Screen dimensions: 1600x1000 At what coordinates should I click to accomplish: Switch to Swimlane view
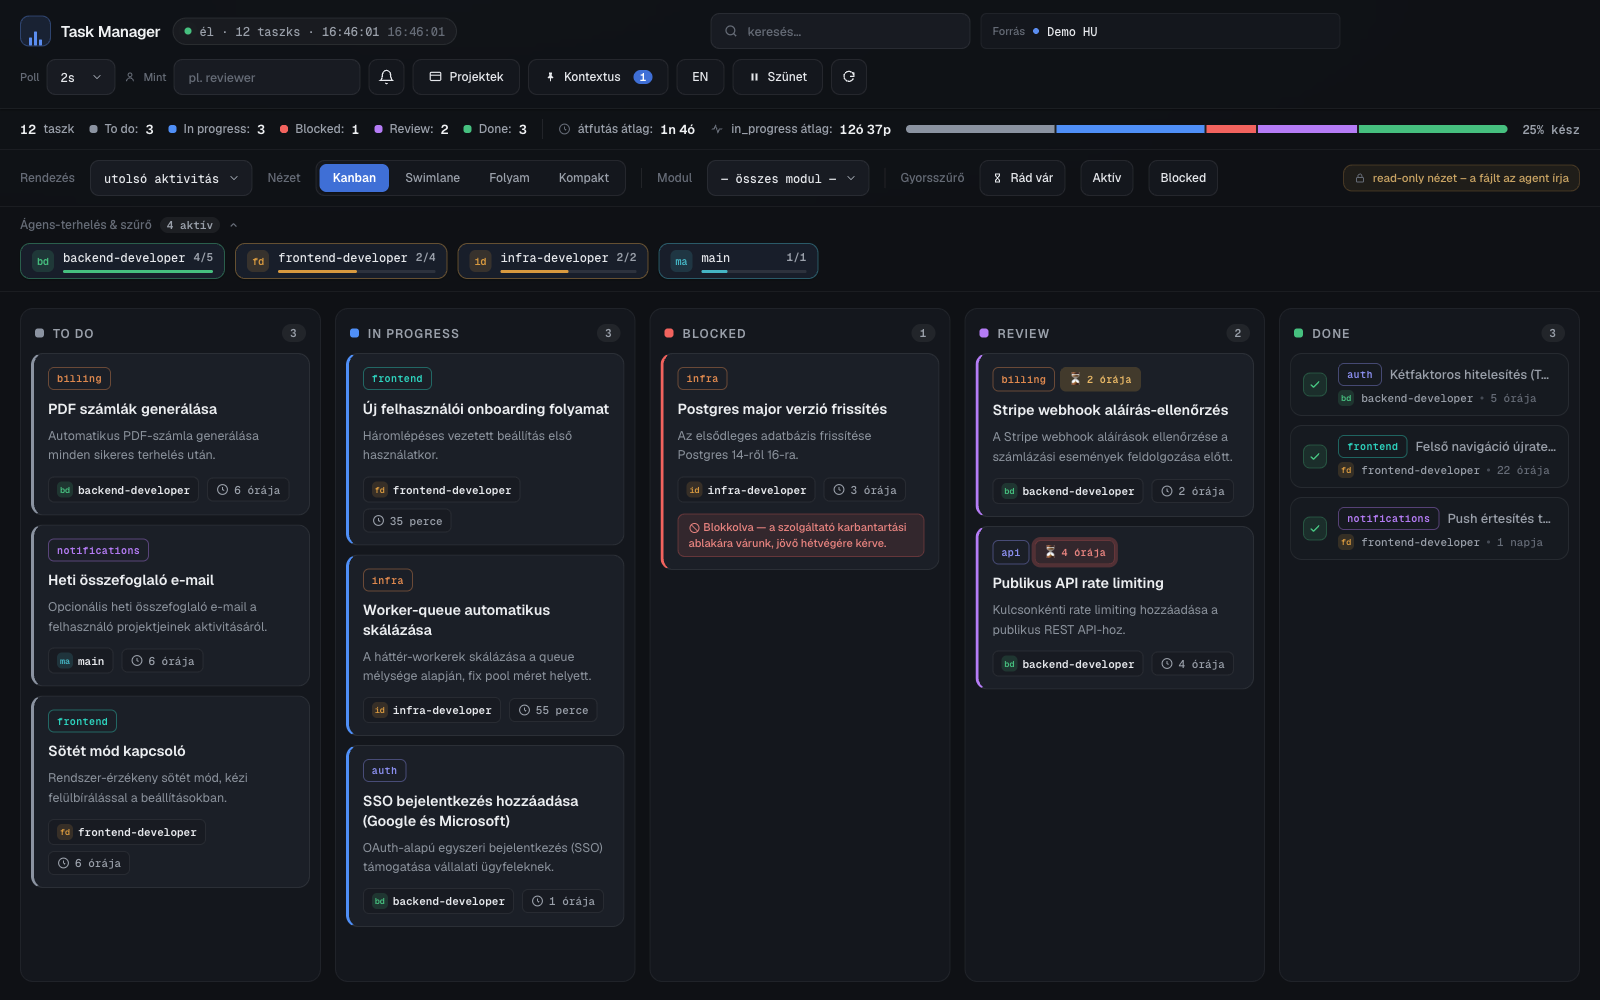432,178
